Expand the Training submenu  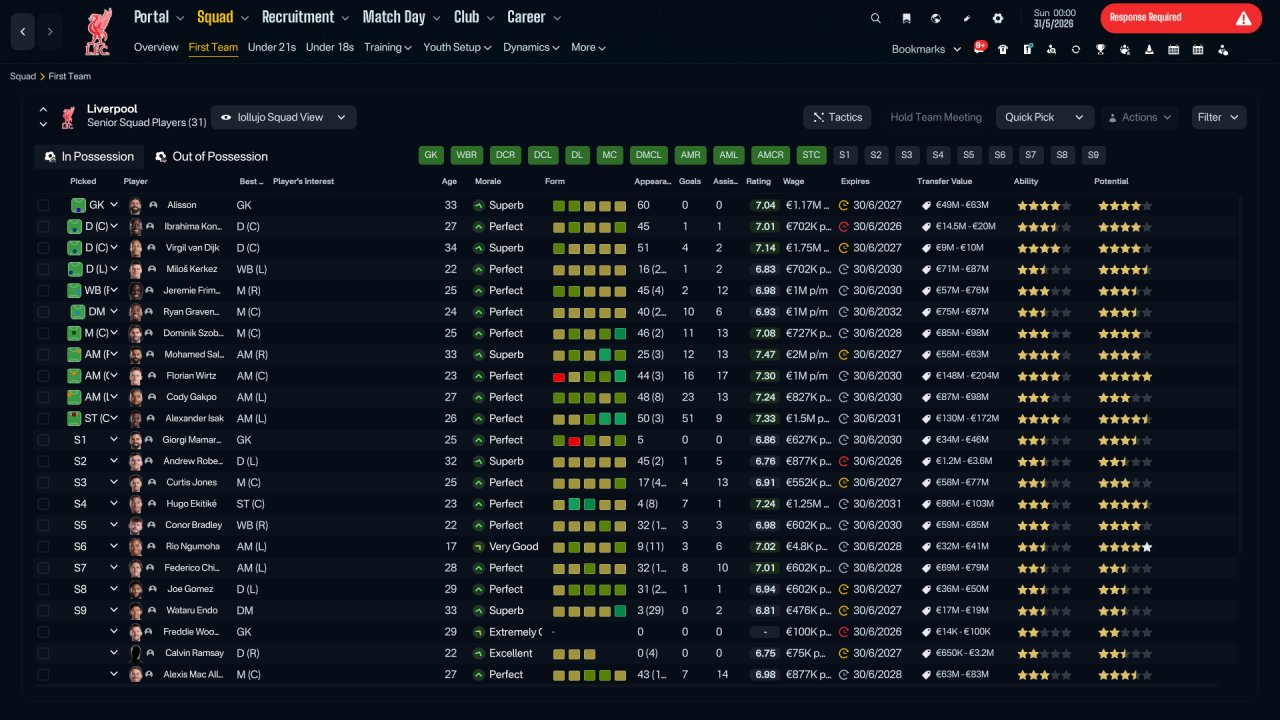(x=388, y=47)
